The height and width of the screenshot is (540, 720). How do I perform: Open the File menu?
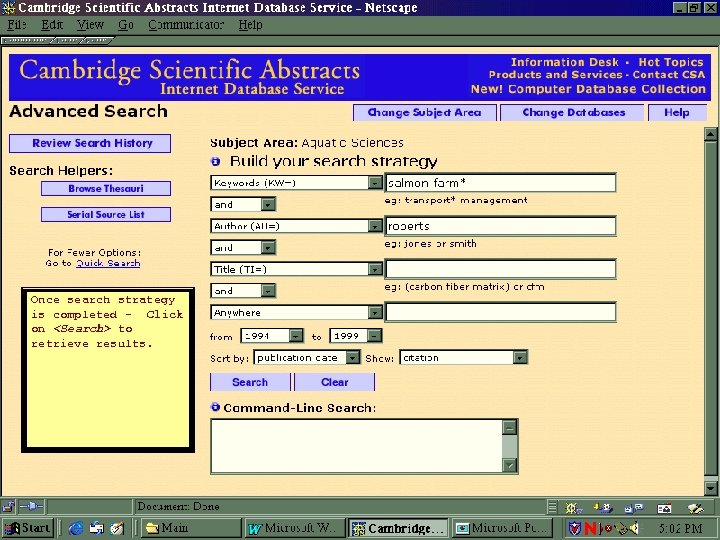pos(17,25)
